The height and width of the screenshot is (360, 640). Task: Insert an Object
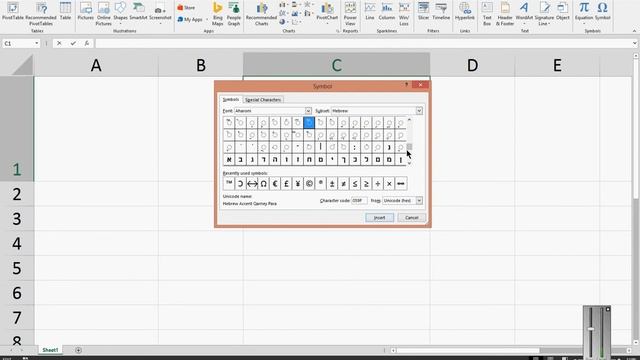tap(563, 12)
